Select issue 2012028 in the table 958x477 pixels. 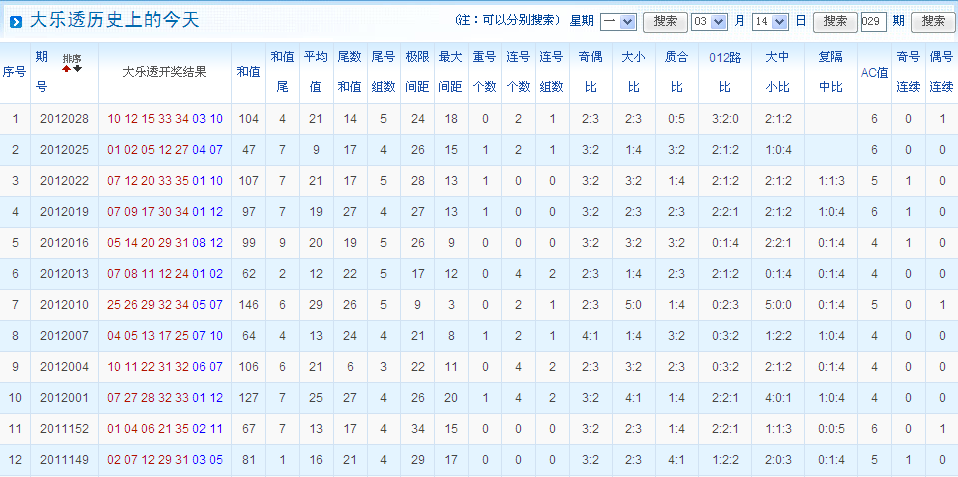(x=64, y=118)
